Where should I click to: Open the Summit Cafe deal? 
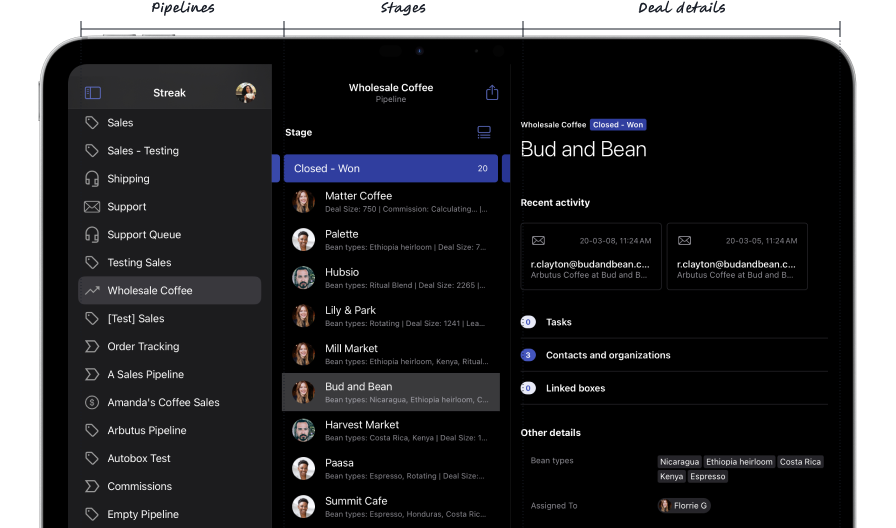pyautogui.click(x=391, y=506)
